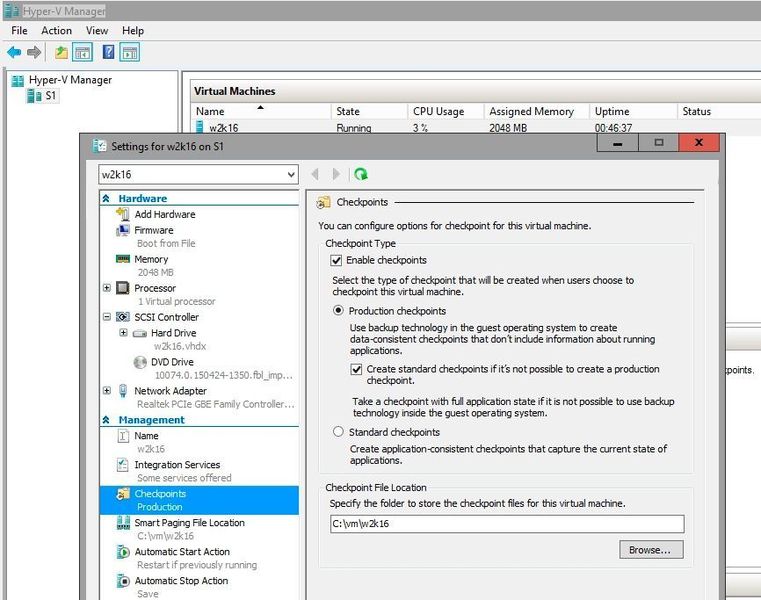Select the Memory chip icon
The image size is (761, 600).
(123, 259)
